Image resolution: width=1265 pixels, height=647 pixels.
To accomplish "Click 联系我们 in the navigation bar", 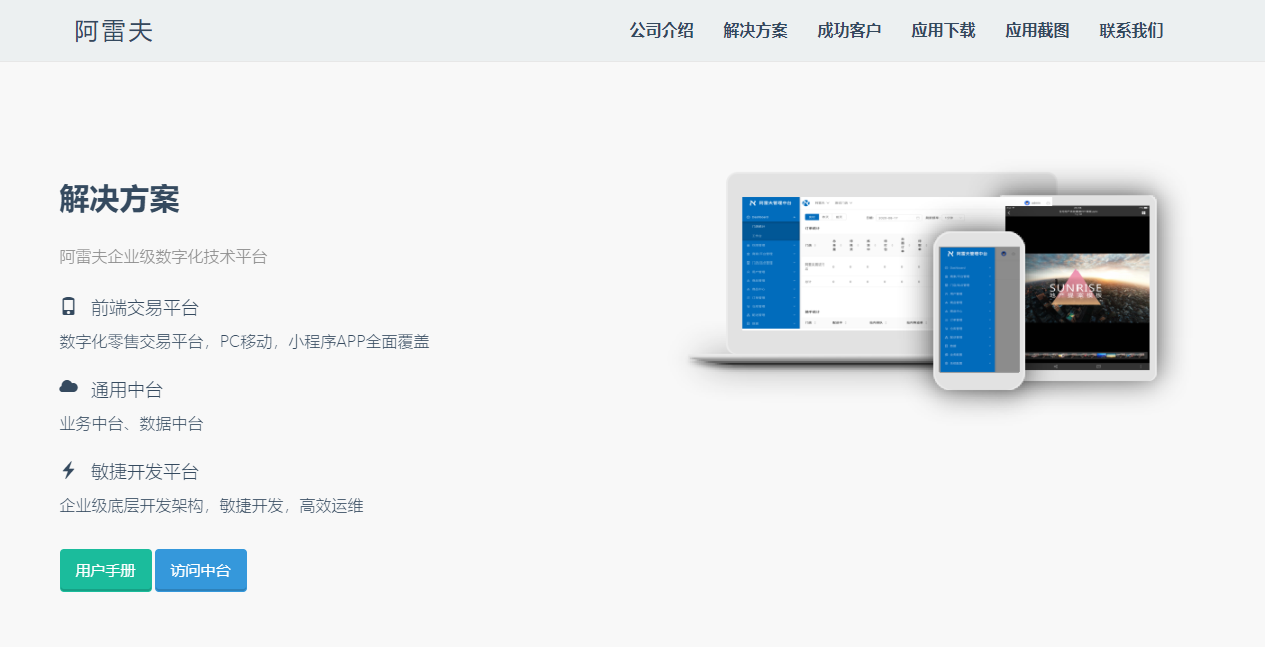I will (x=1131, y=31).
